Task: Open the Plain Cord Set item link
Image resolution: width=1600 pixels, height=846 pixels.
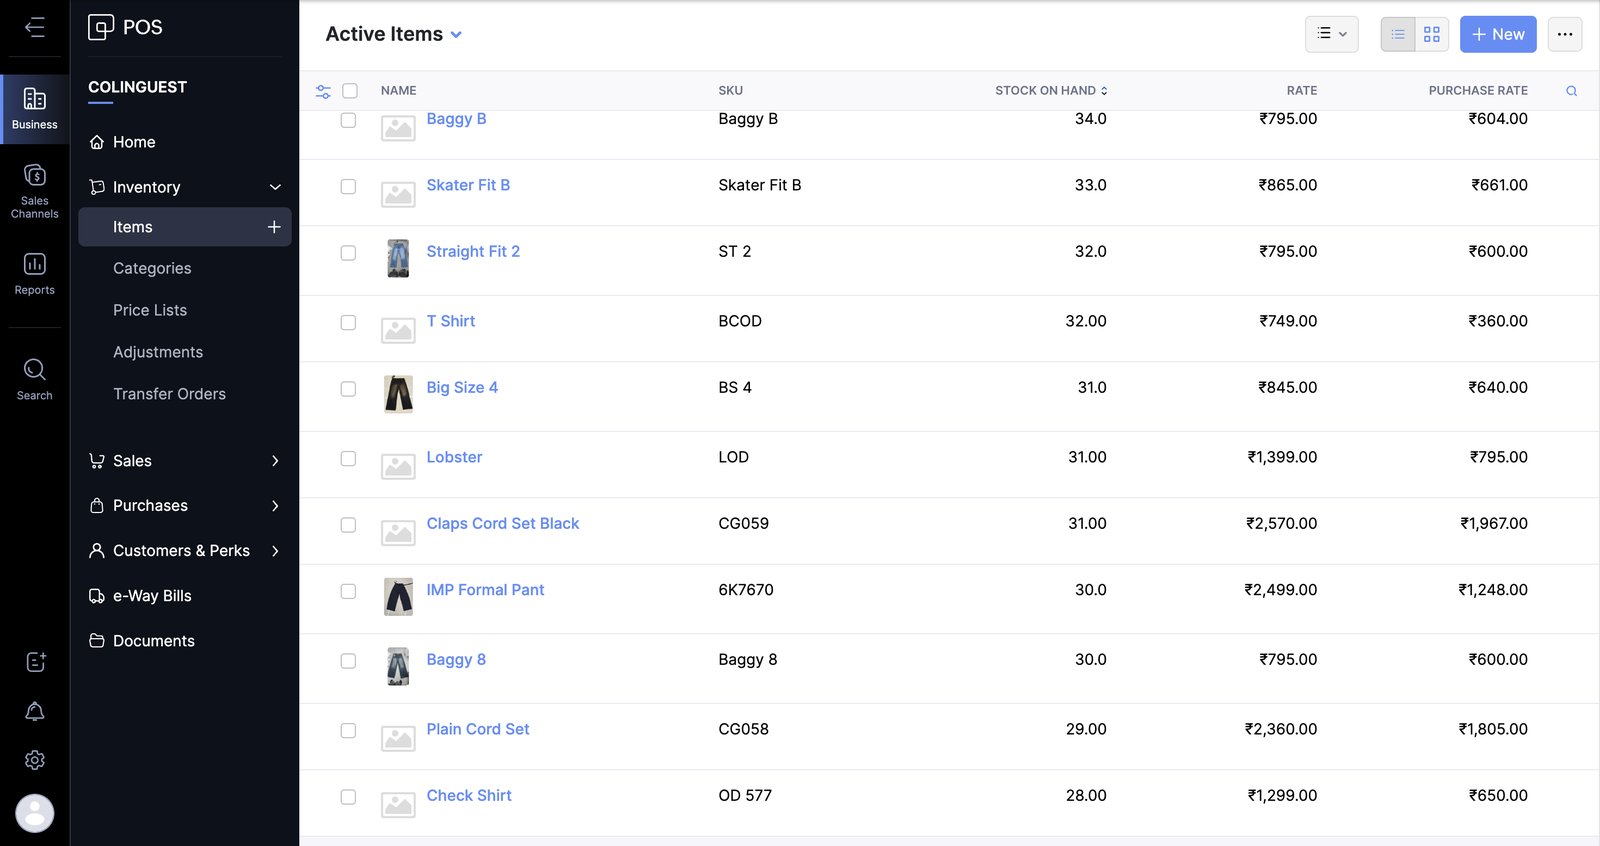Action: click(478, 729)
